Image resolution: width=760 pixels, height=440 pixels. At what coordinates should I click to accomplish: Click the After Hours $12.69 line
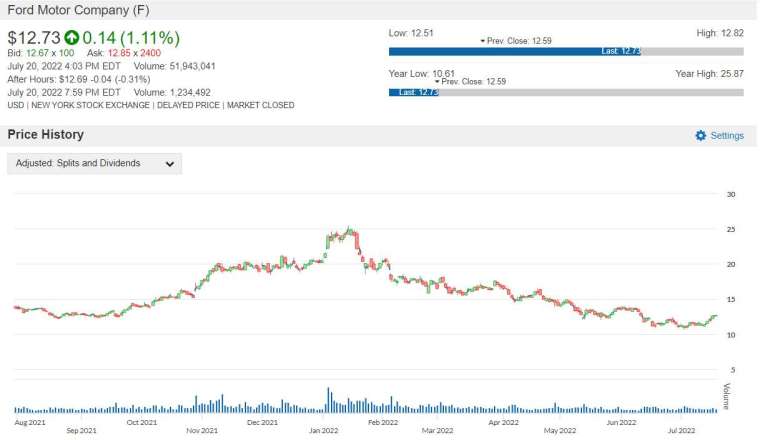coord(79,79)
